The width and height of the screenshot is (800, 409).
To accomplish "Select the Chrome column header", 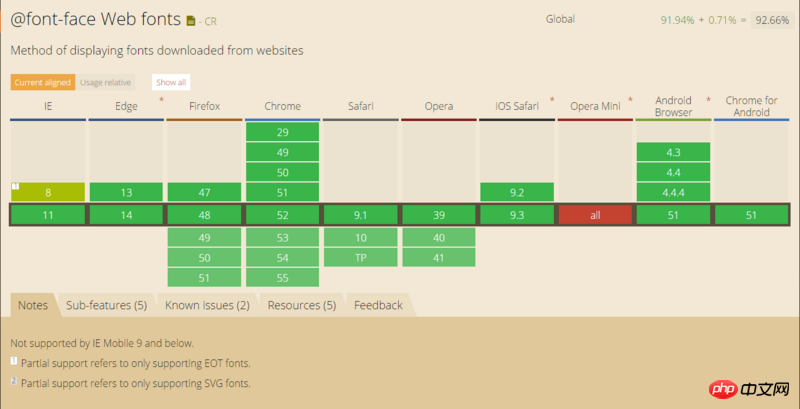I will coord(283,106).
